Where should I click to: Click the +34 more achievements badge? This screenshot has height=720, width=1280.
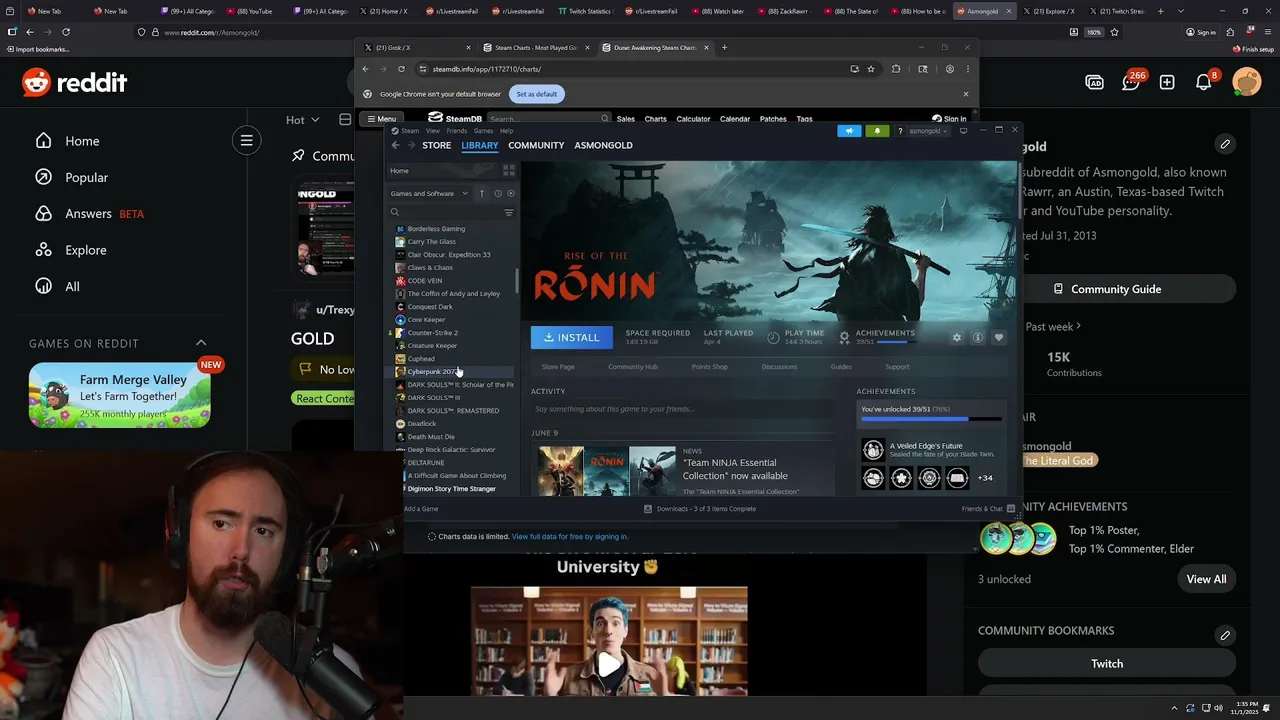pos(985,478)
